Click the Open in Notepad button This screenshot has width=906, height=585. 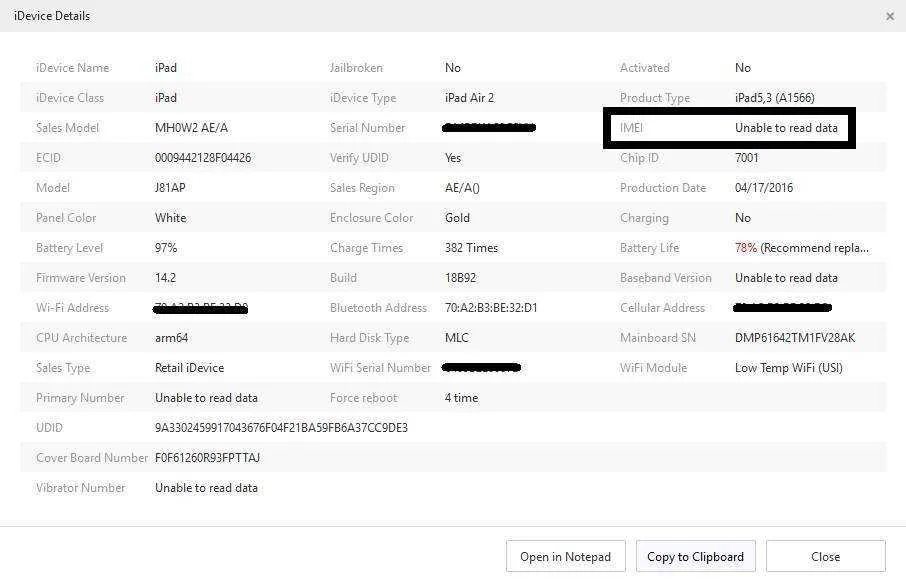point(566,557)
